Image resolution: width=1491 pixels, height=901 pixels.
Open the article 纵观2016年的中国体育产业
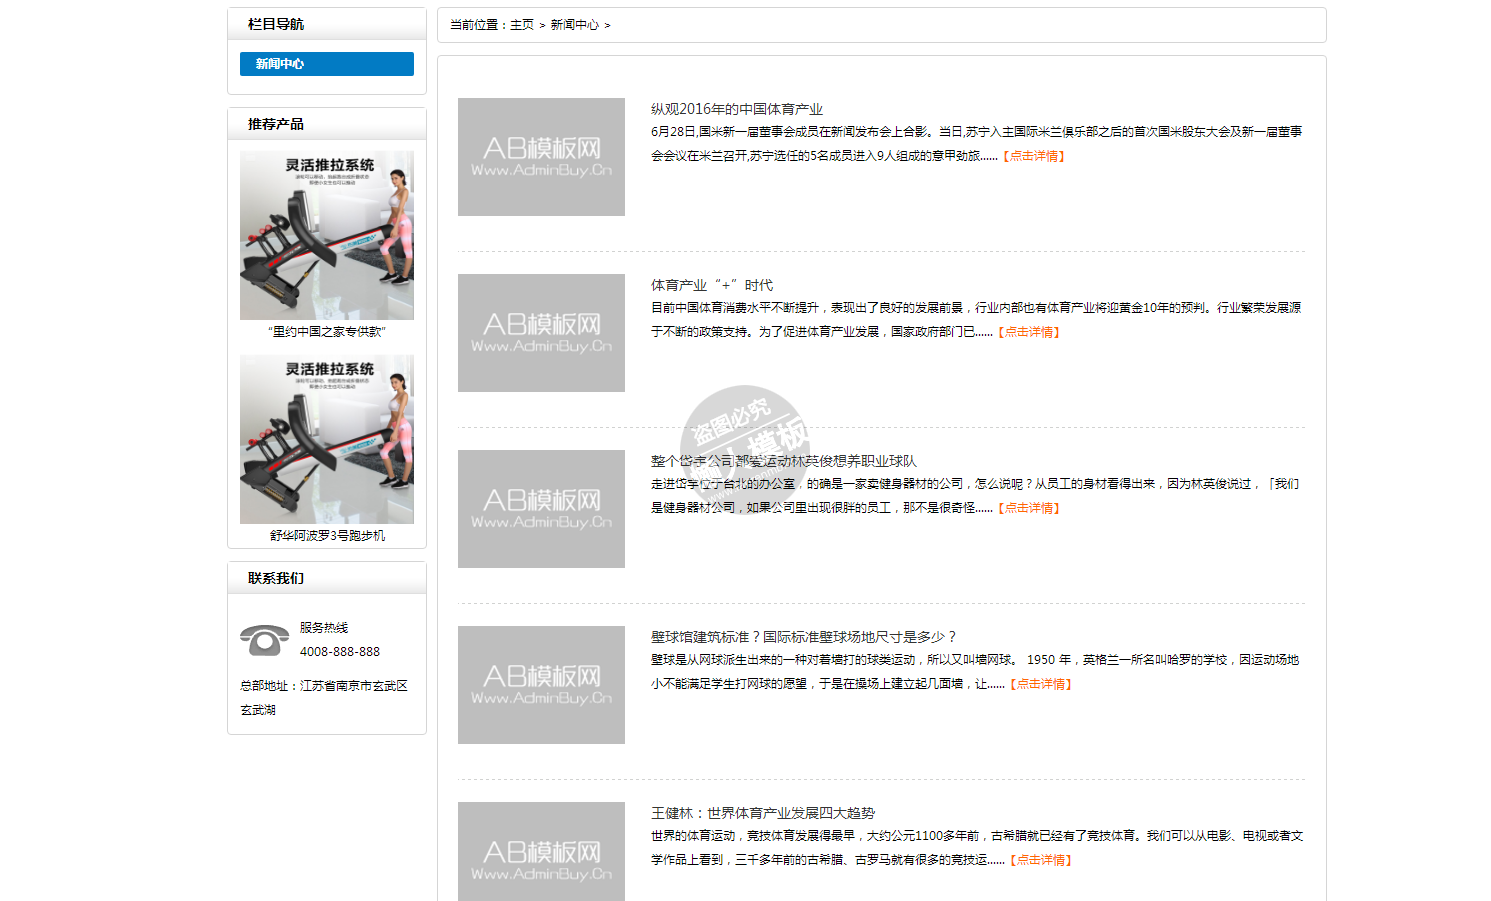coord(737,109)
